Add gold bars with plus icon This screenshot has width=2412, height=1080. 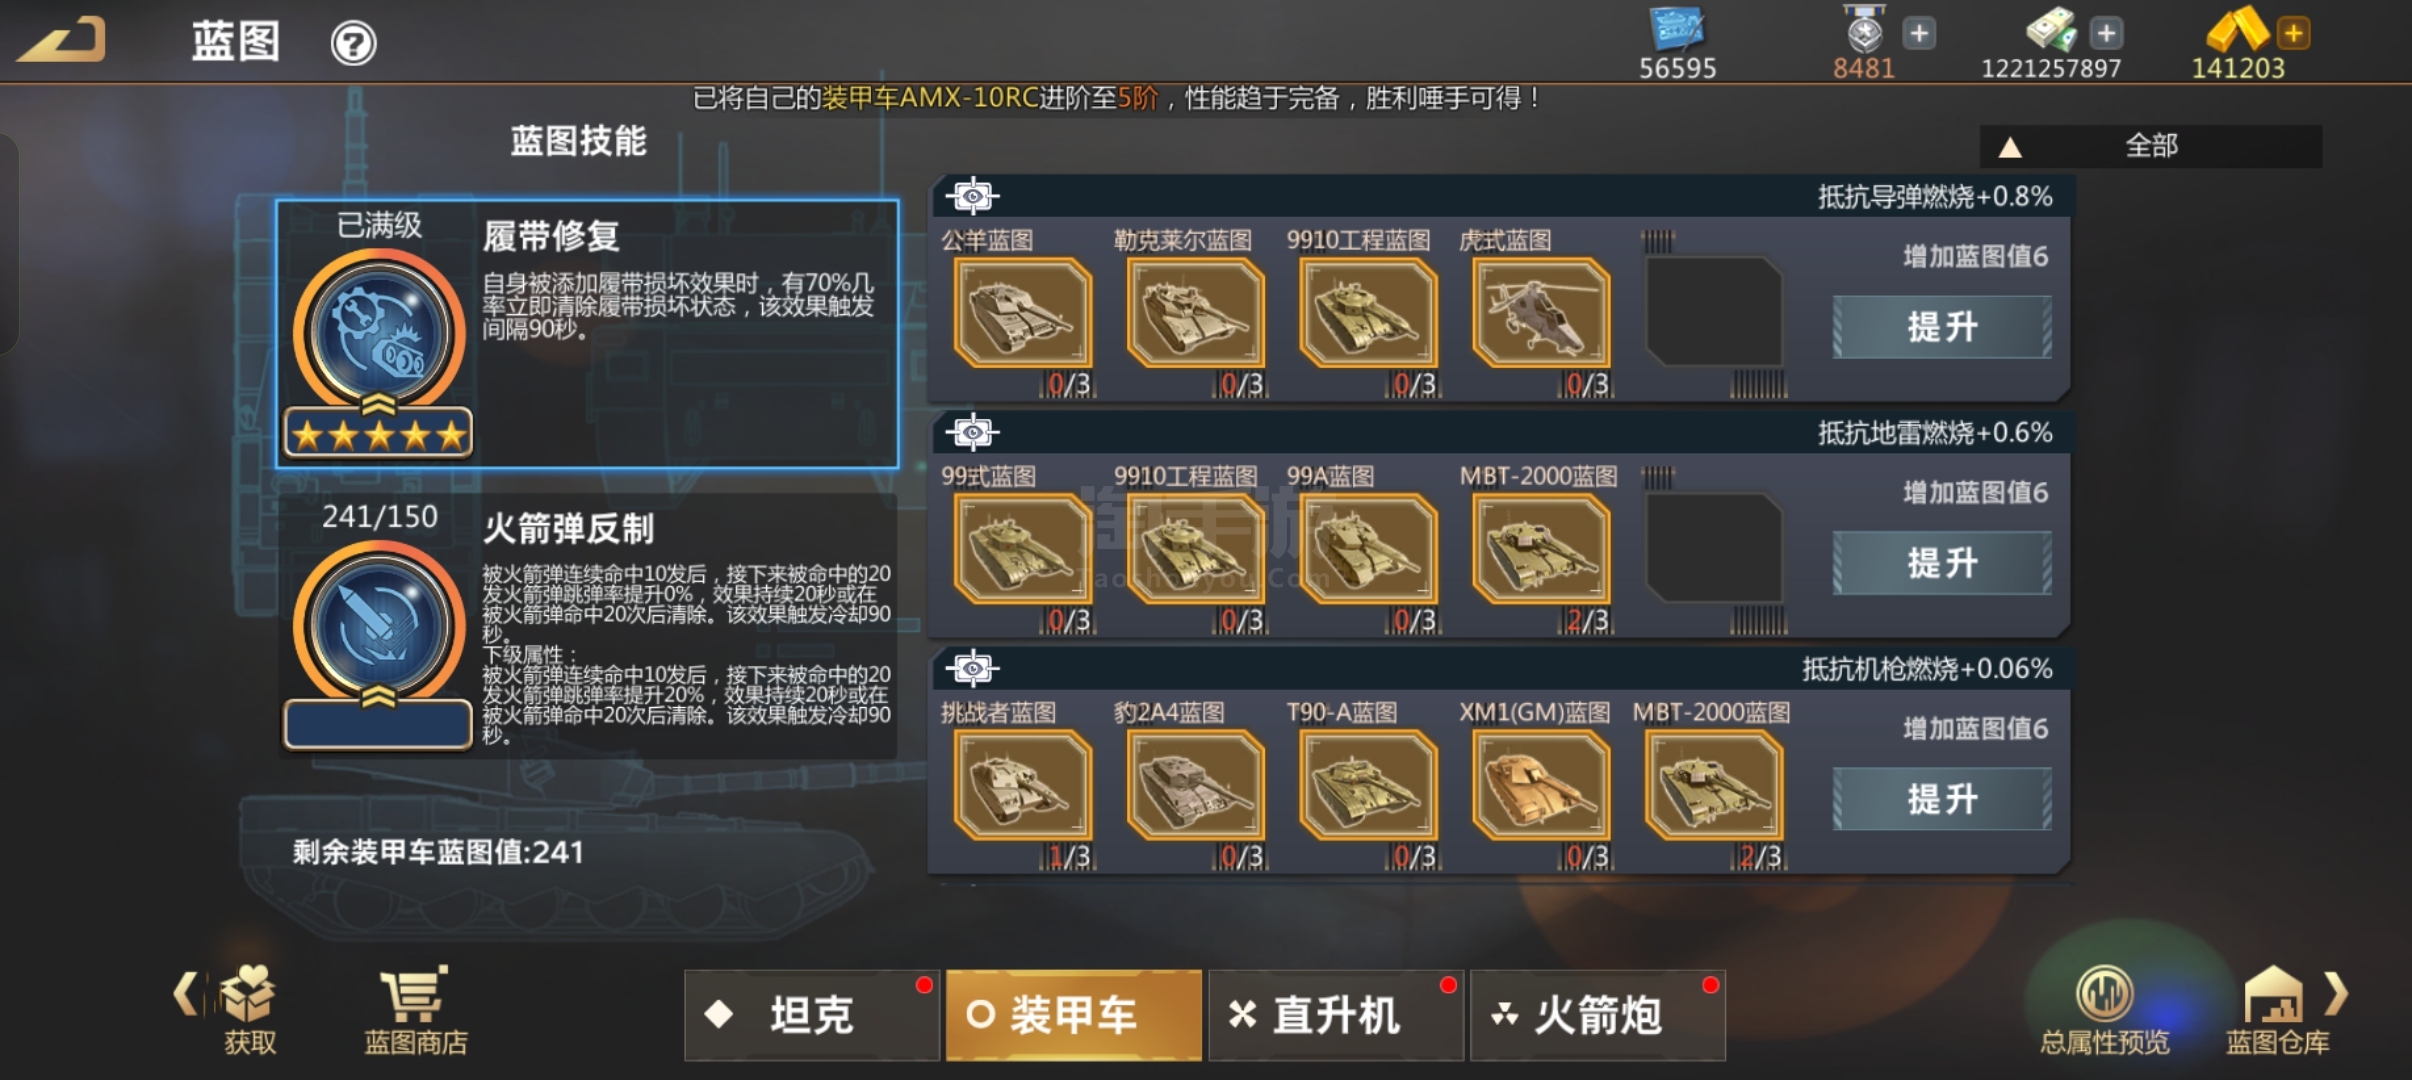click(2293, 34)
